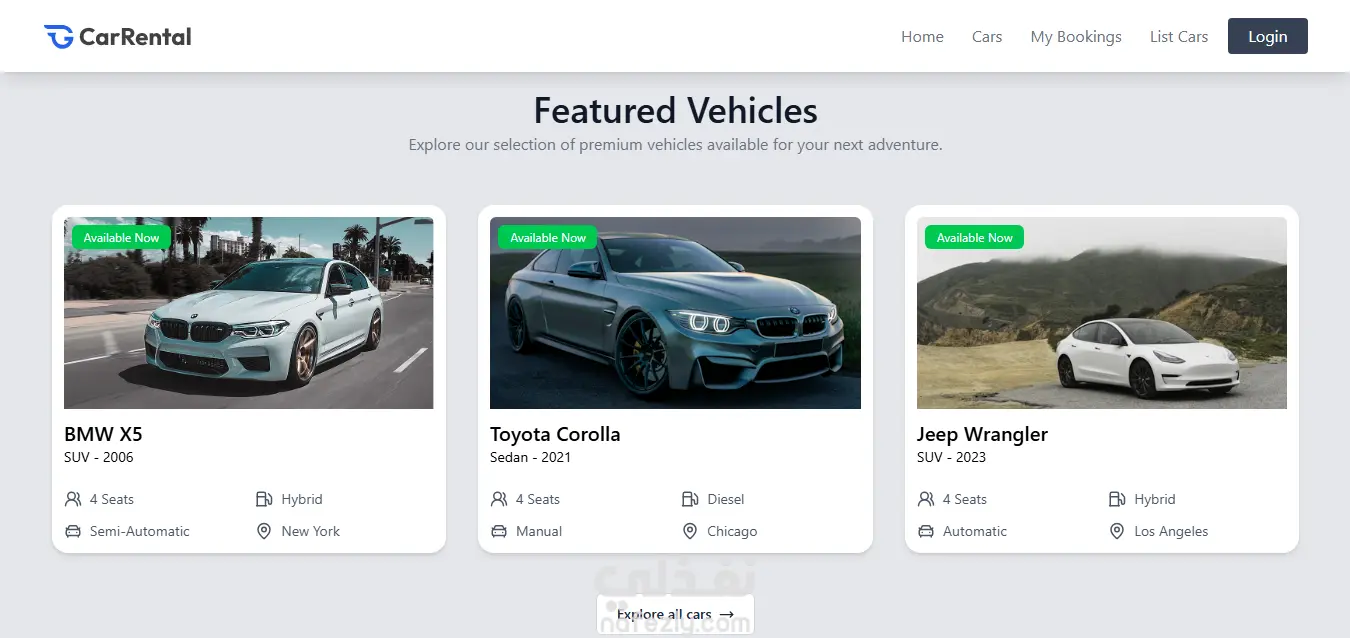Click the location pin beside Los Angeles

click(1117, 531)
